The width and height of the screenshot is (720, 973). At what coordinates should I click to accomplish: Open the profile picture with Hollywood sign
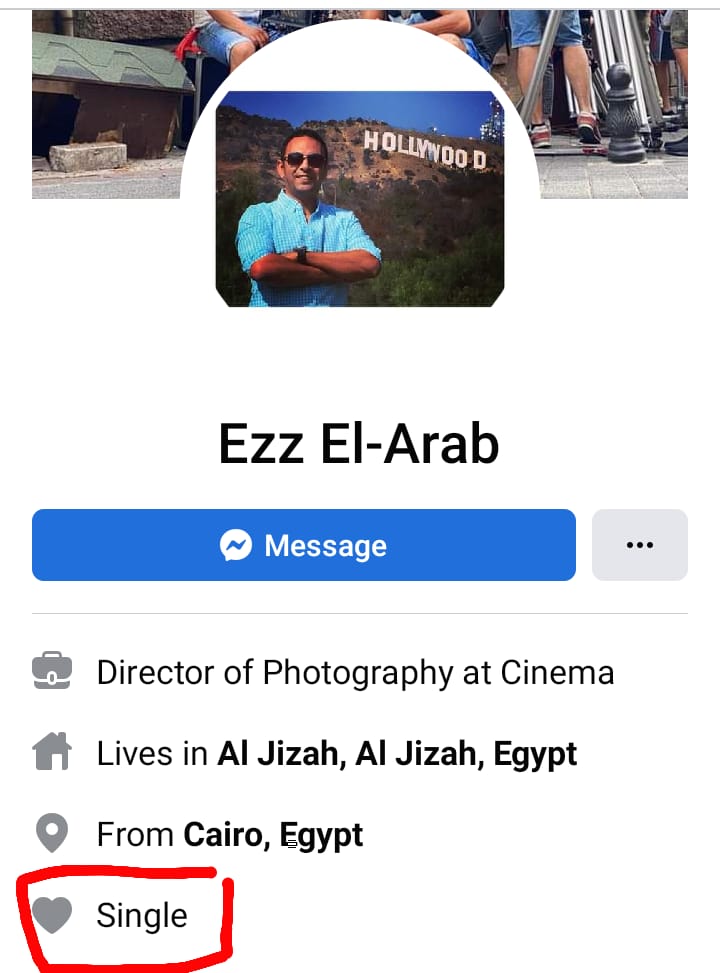click(360, 199)
